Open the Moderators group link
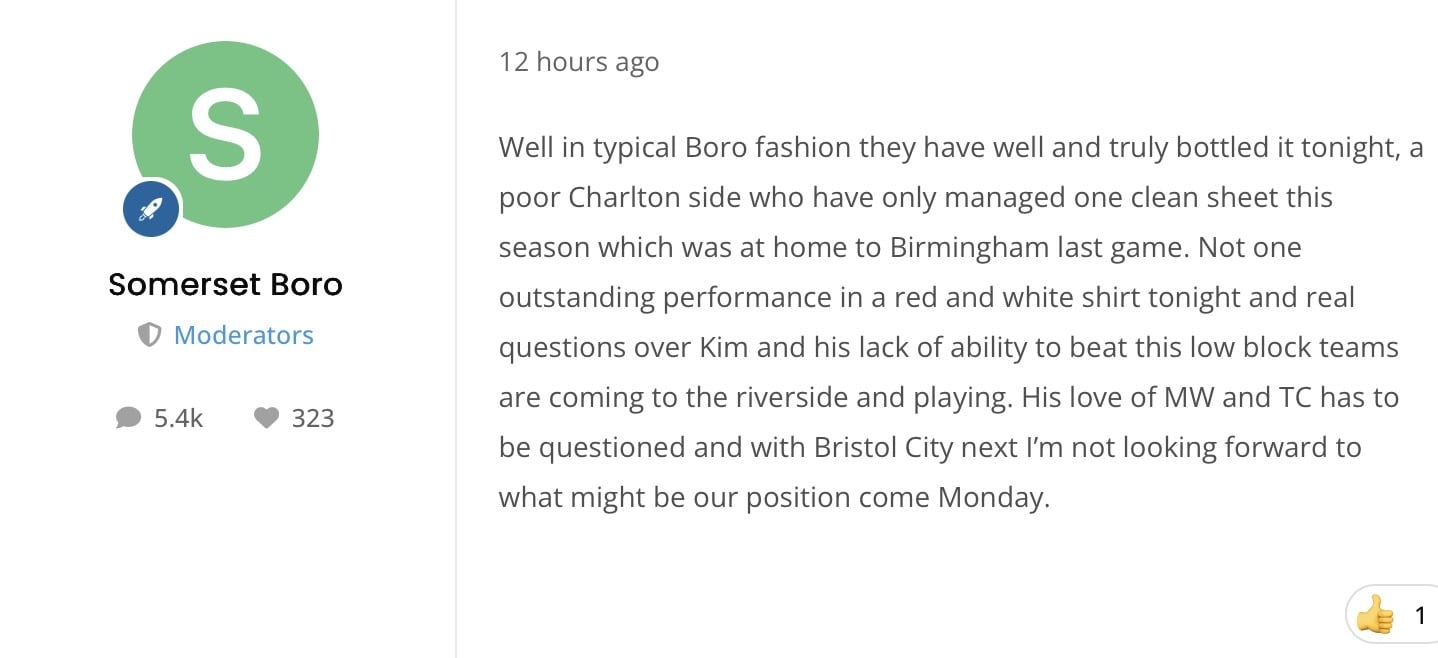The width and height of the screenshot is (1438, 658). pos(244,335)
